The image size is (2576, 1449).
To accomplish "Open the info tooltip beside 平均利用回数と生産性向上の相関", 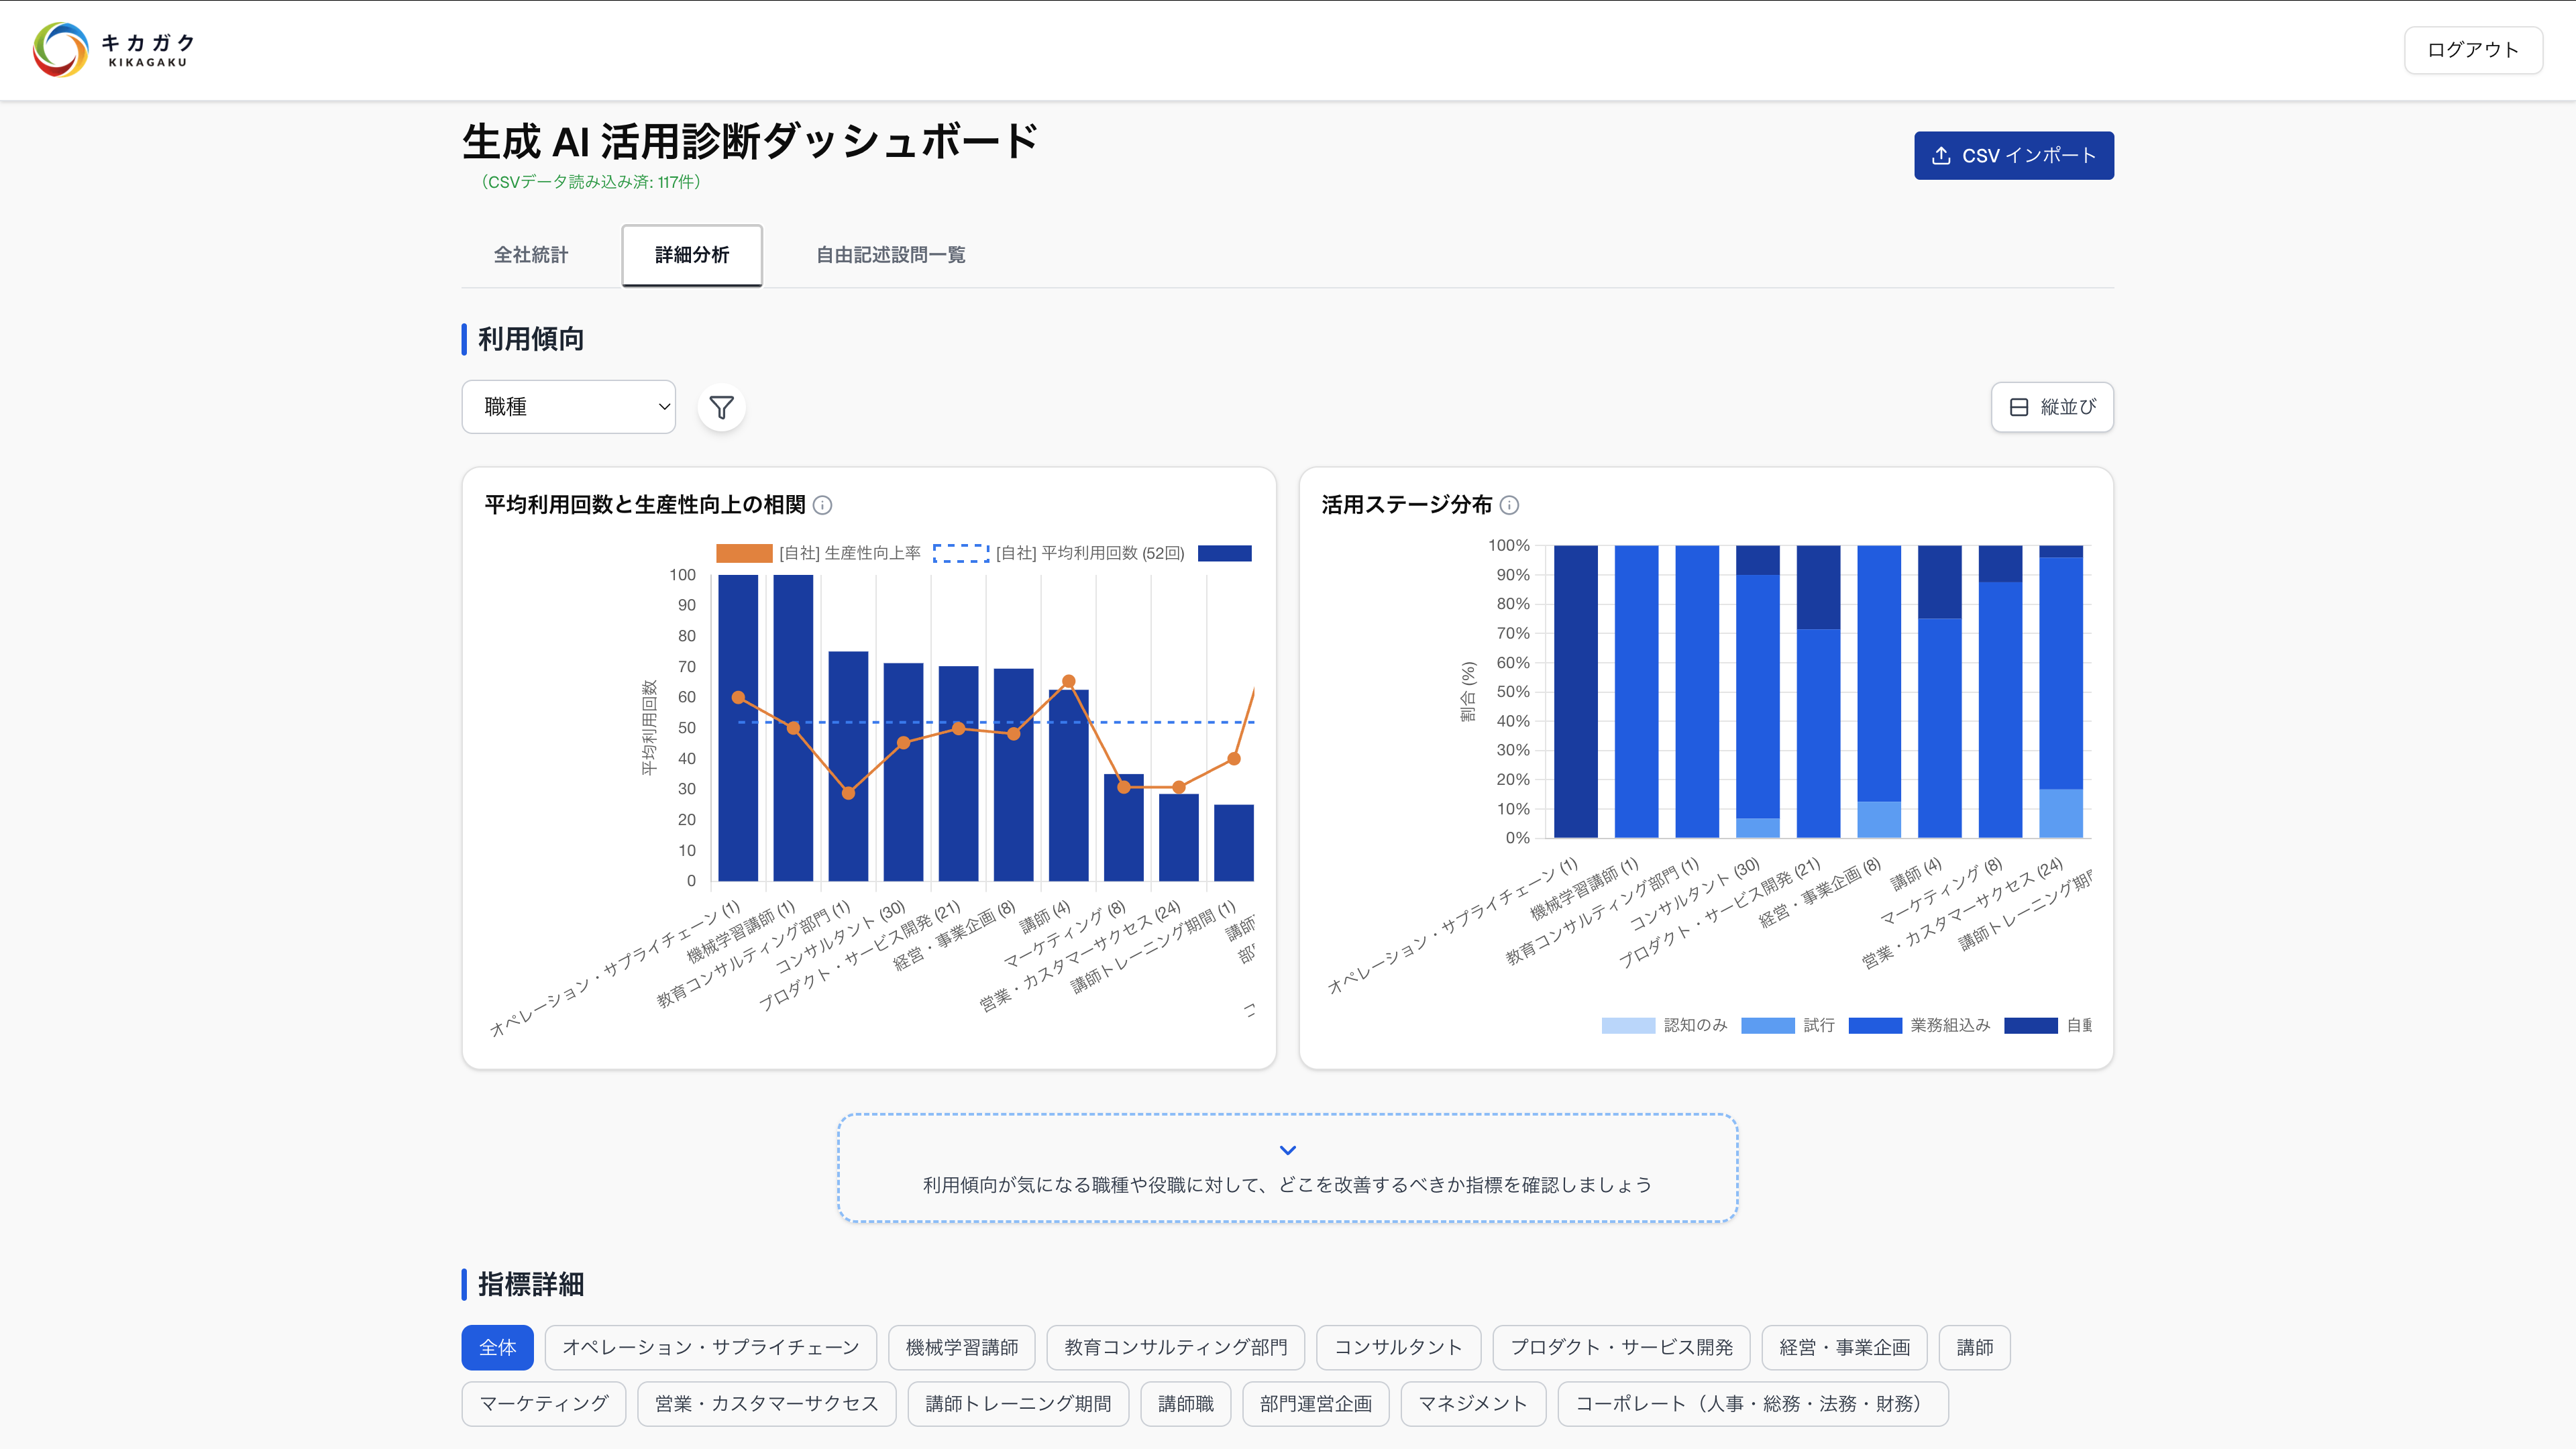I will 823,506.
